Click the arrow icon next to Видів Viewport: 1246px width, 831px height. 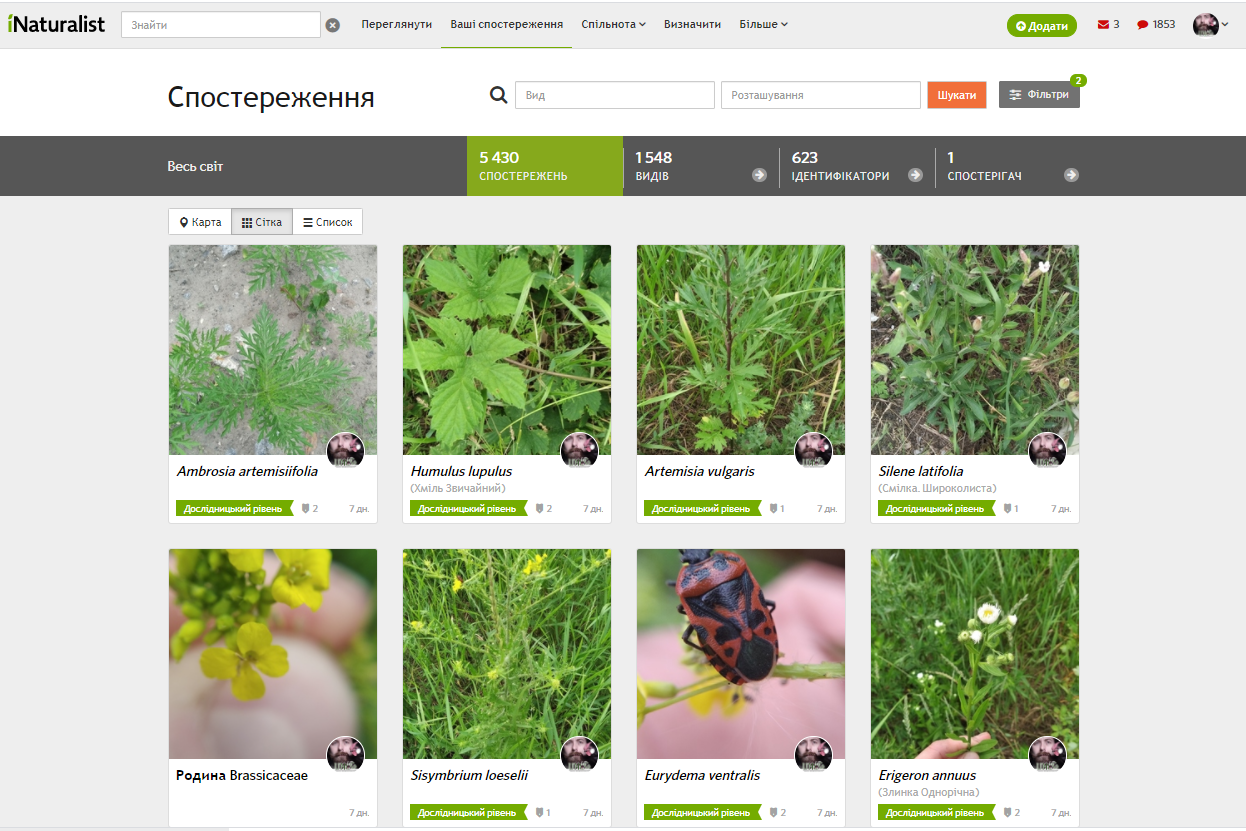point(759,175)
